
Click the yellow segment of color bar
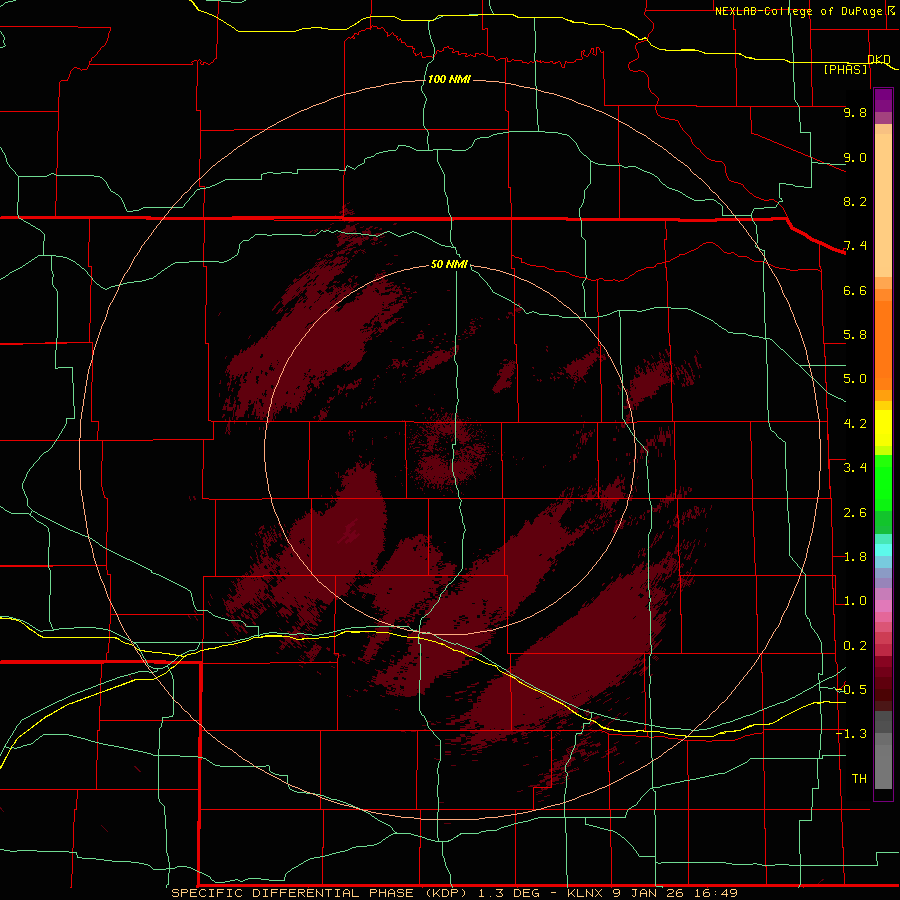883,428
